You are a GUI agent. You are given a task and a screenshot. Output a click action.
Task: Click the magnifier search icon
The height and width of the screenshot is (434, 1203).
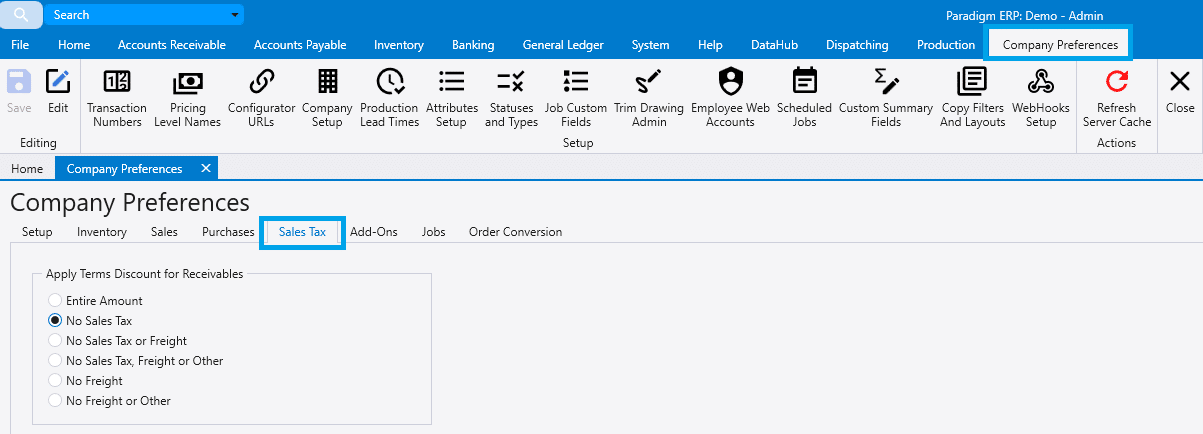click(20, 14)
